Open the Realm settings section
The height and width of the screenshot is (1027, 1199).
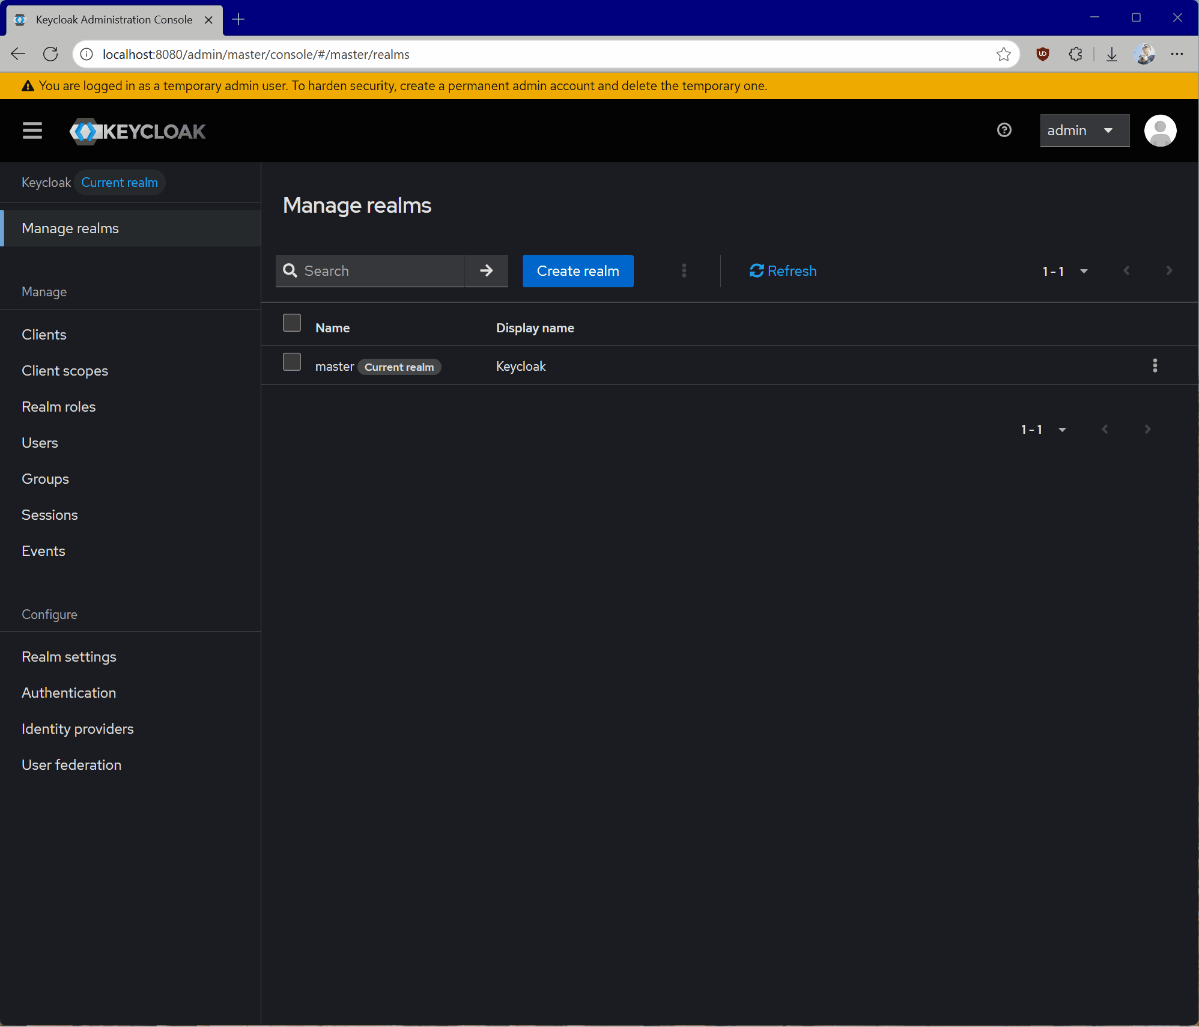click(x=68, y=656)
